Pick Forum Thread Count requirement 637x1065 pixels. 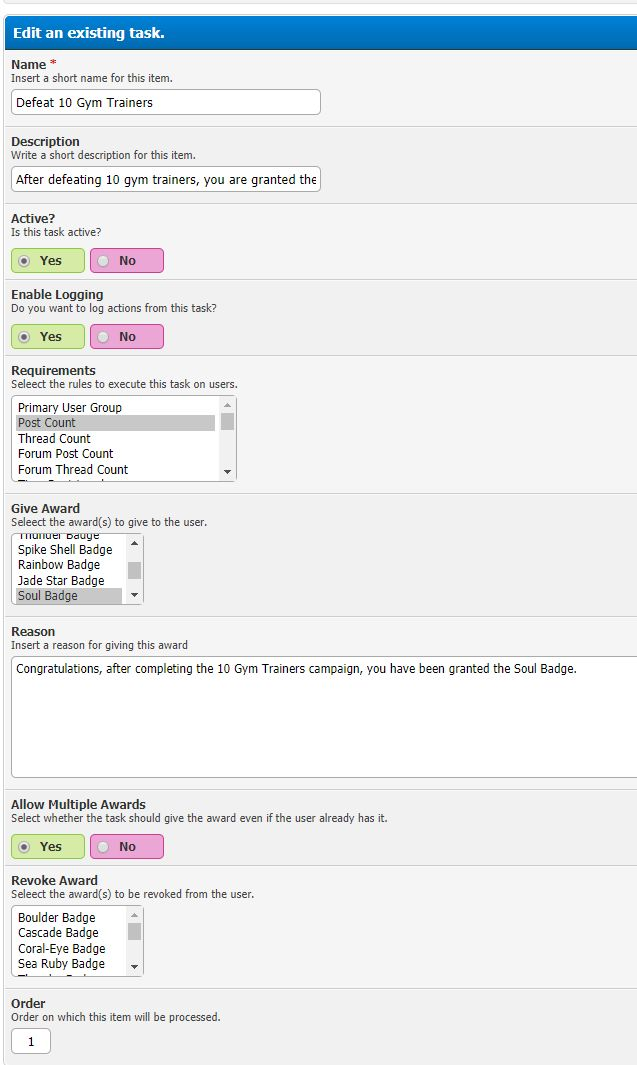click(73, 470)
